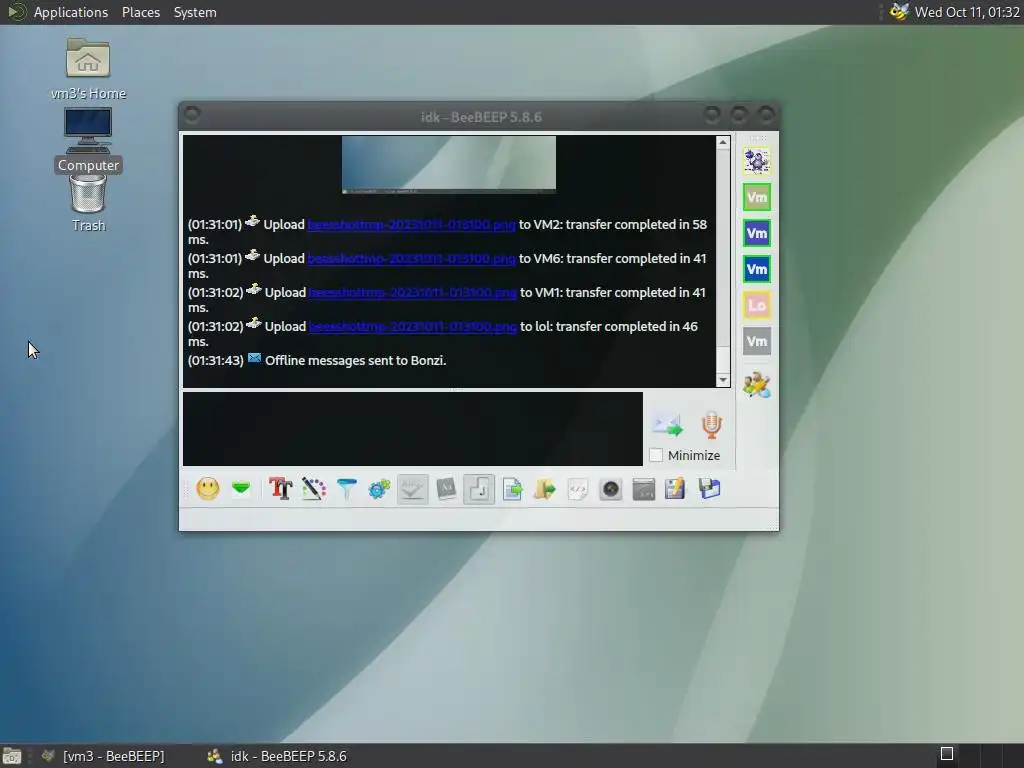Open the blue funnel message filter
This screenshot has width=1024, height=768.
click(347, 488)
